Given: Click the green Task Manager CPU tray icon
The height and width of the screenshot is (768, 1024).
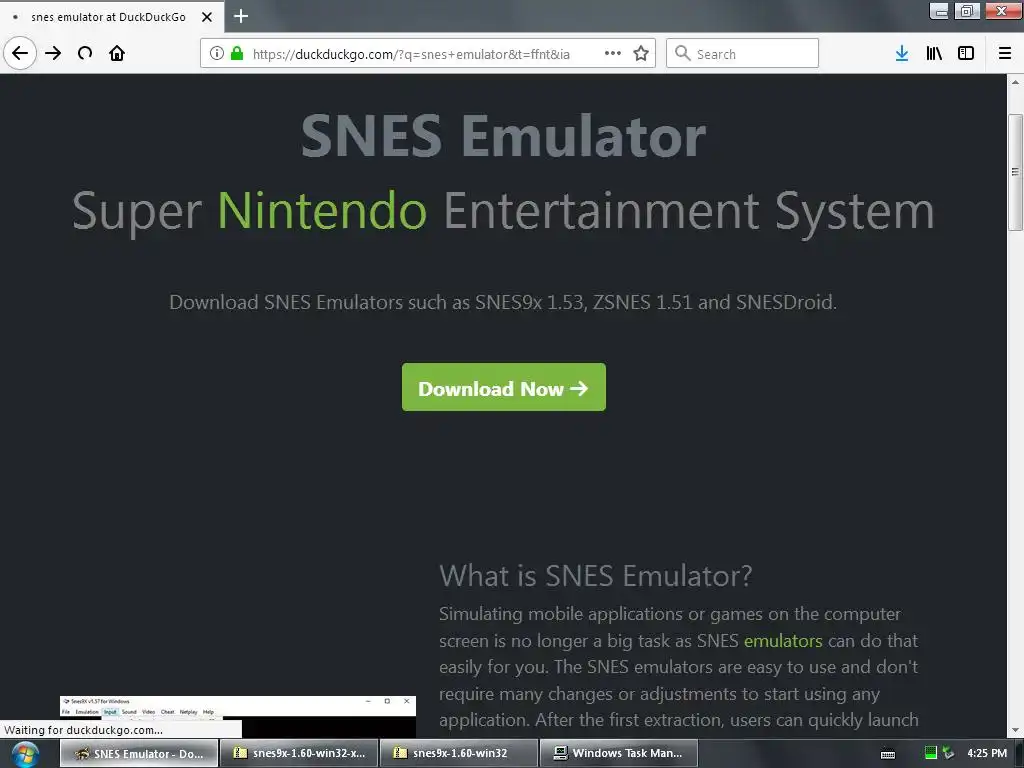Looking at the screenshot, I should pyautogui.click(x=931, y=753).
